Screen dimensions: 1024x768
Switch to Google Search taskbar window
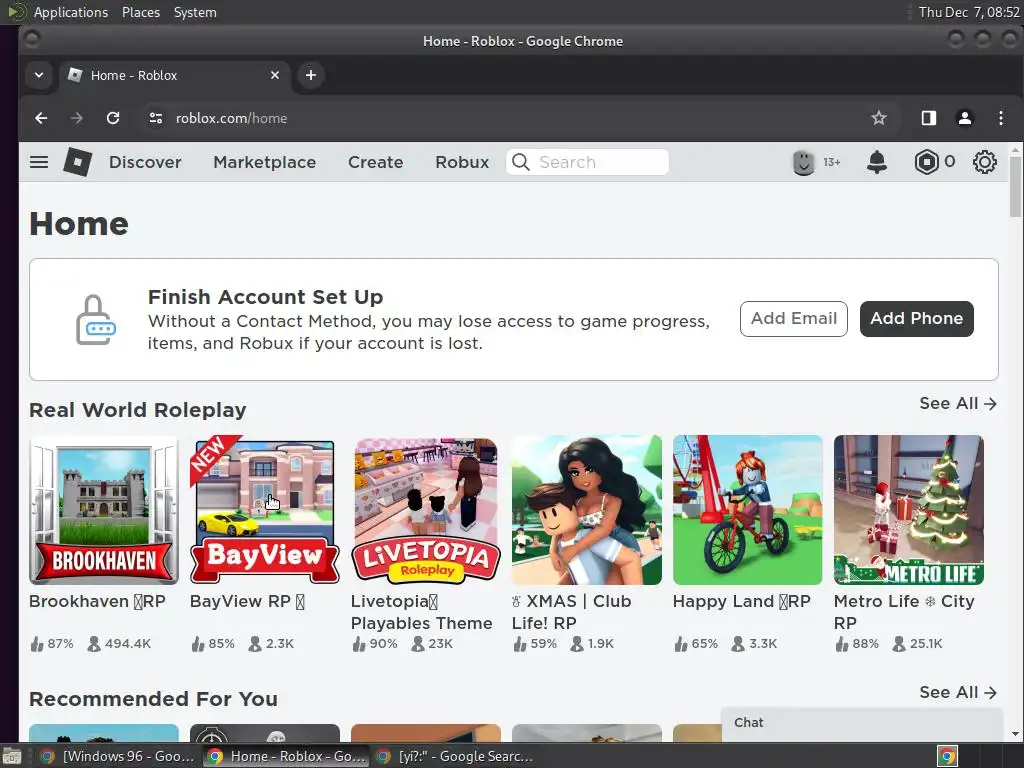[x=456, y=756]
